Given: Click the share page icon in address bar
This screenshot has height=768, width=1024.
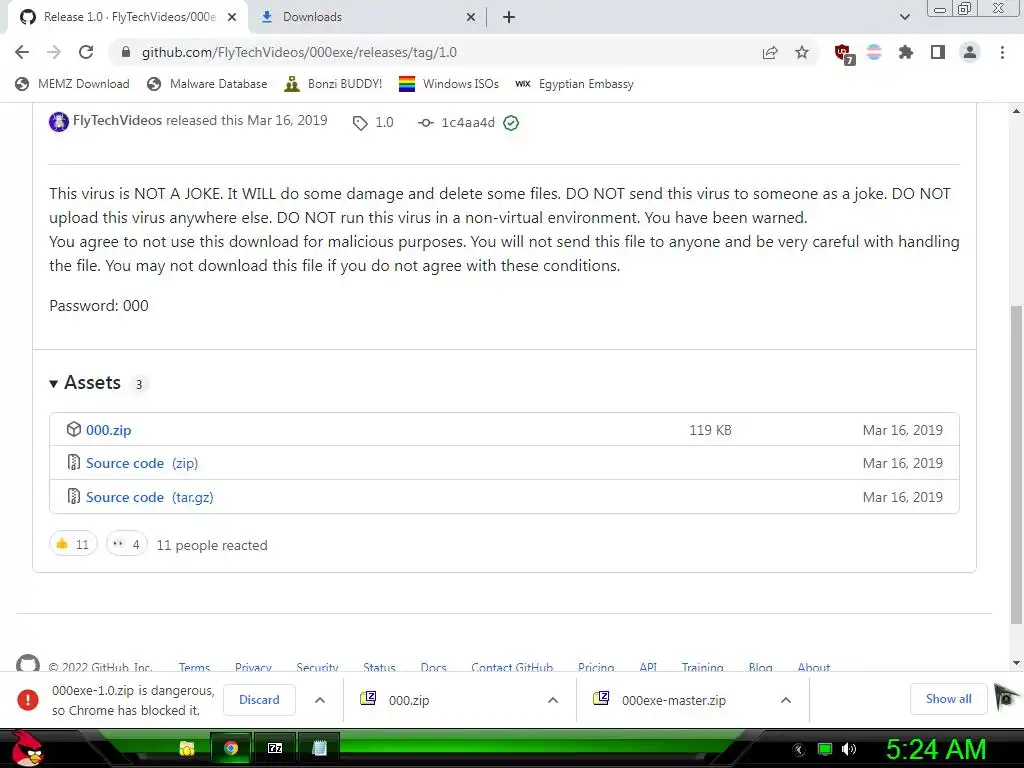Looking at the screenshot, I should (770, 52).
